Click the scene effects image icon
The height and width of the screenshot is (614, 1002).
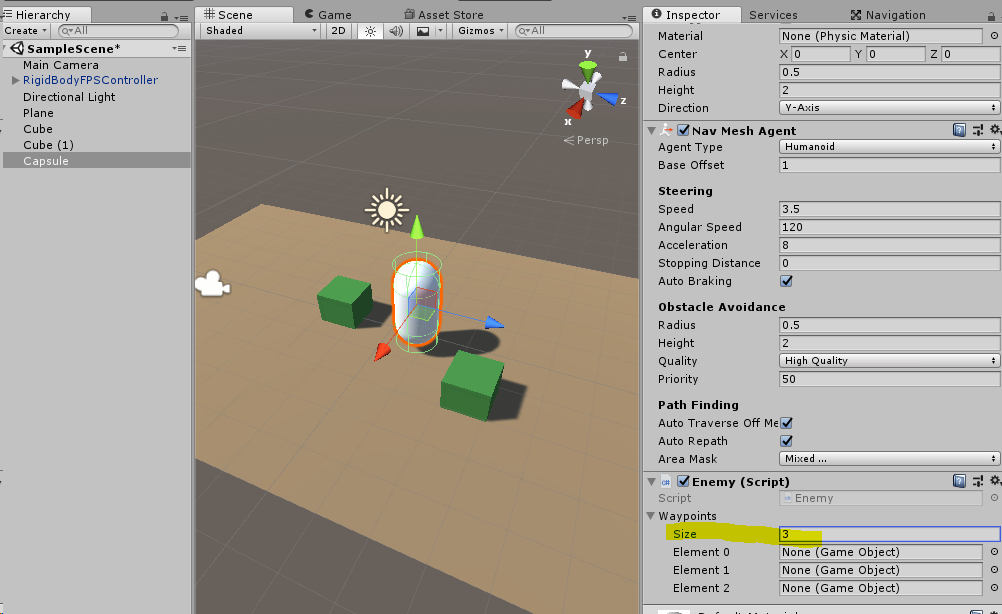coord(422,31)
